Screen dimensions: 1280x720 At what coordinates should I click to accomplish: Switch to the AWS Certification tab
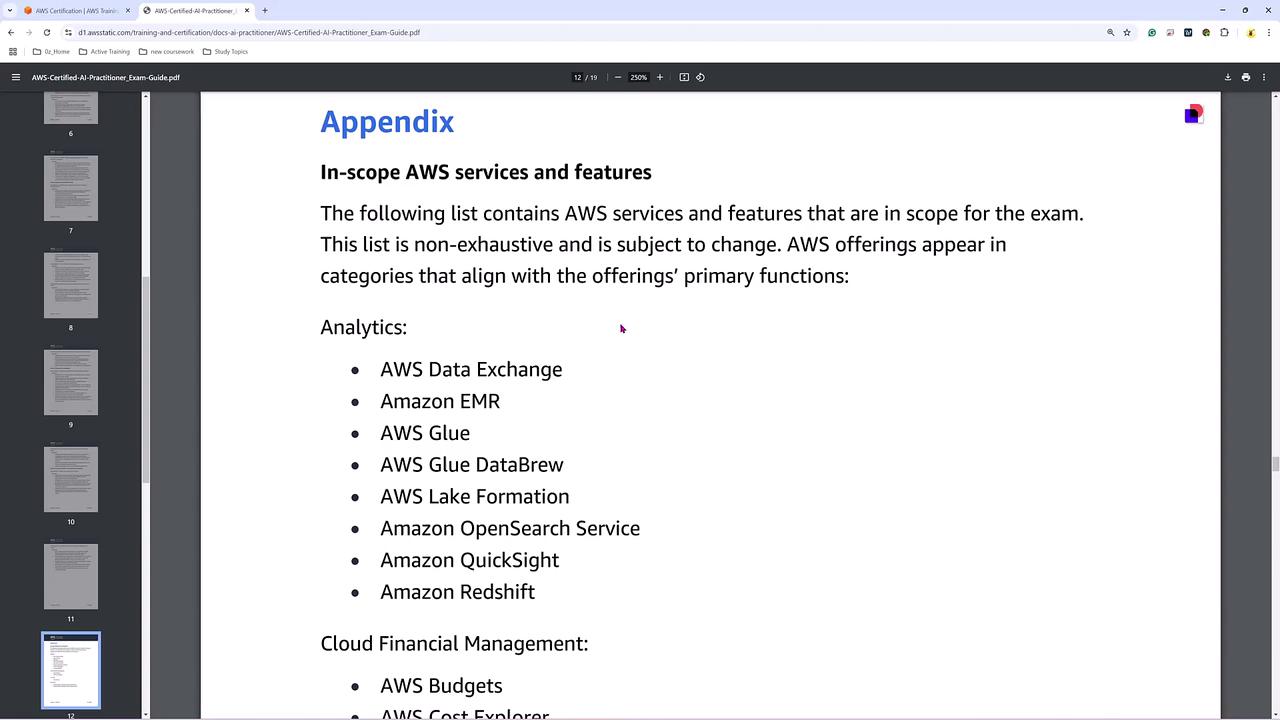click(76, 10)
